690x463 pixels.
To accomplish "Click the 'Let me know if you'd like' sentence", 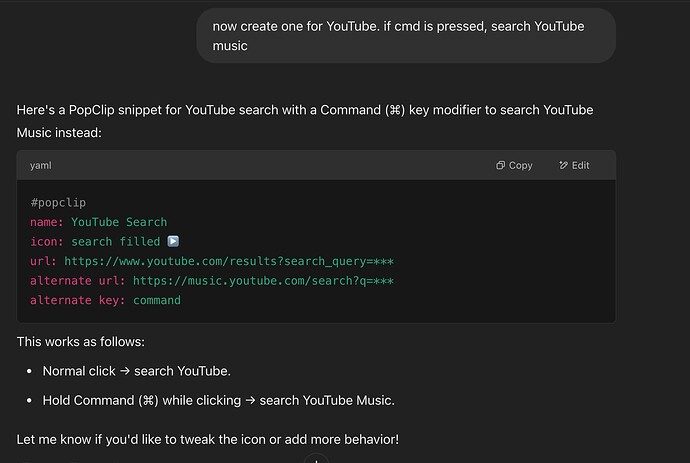I will click(x=208, y=439).
